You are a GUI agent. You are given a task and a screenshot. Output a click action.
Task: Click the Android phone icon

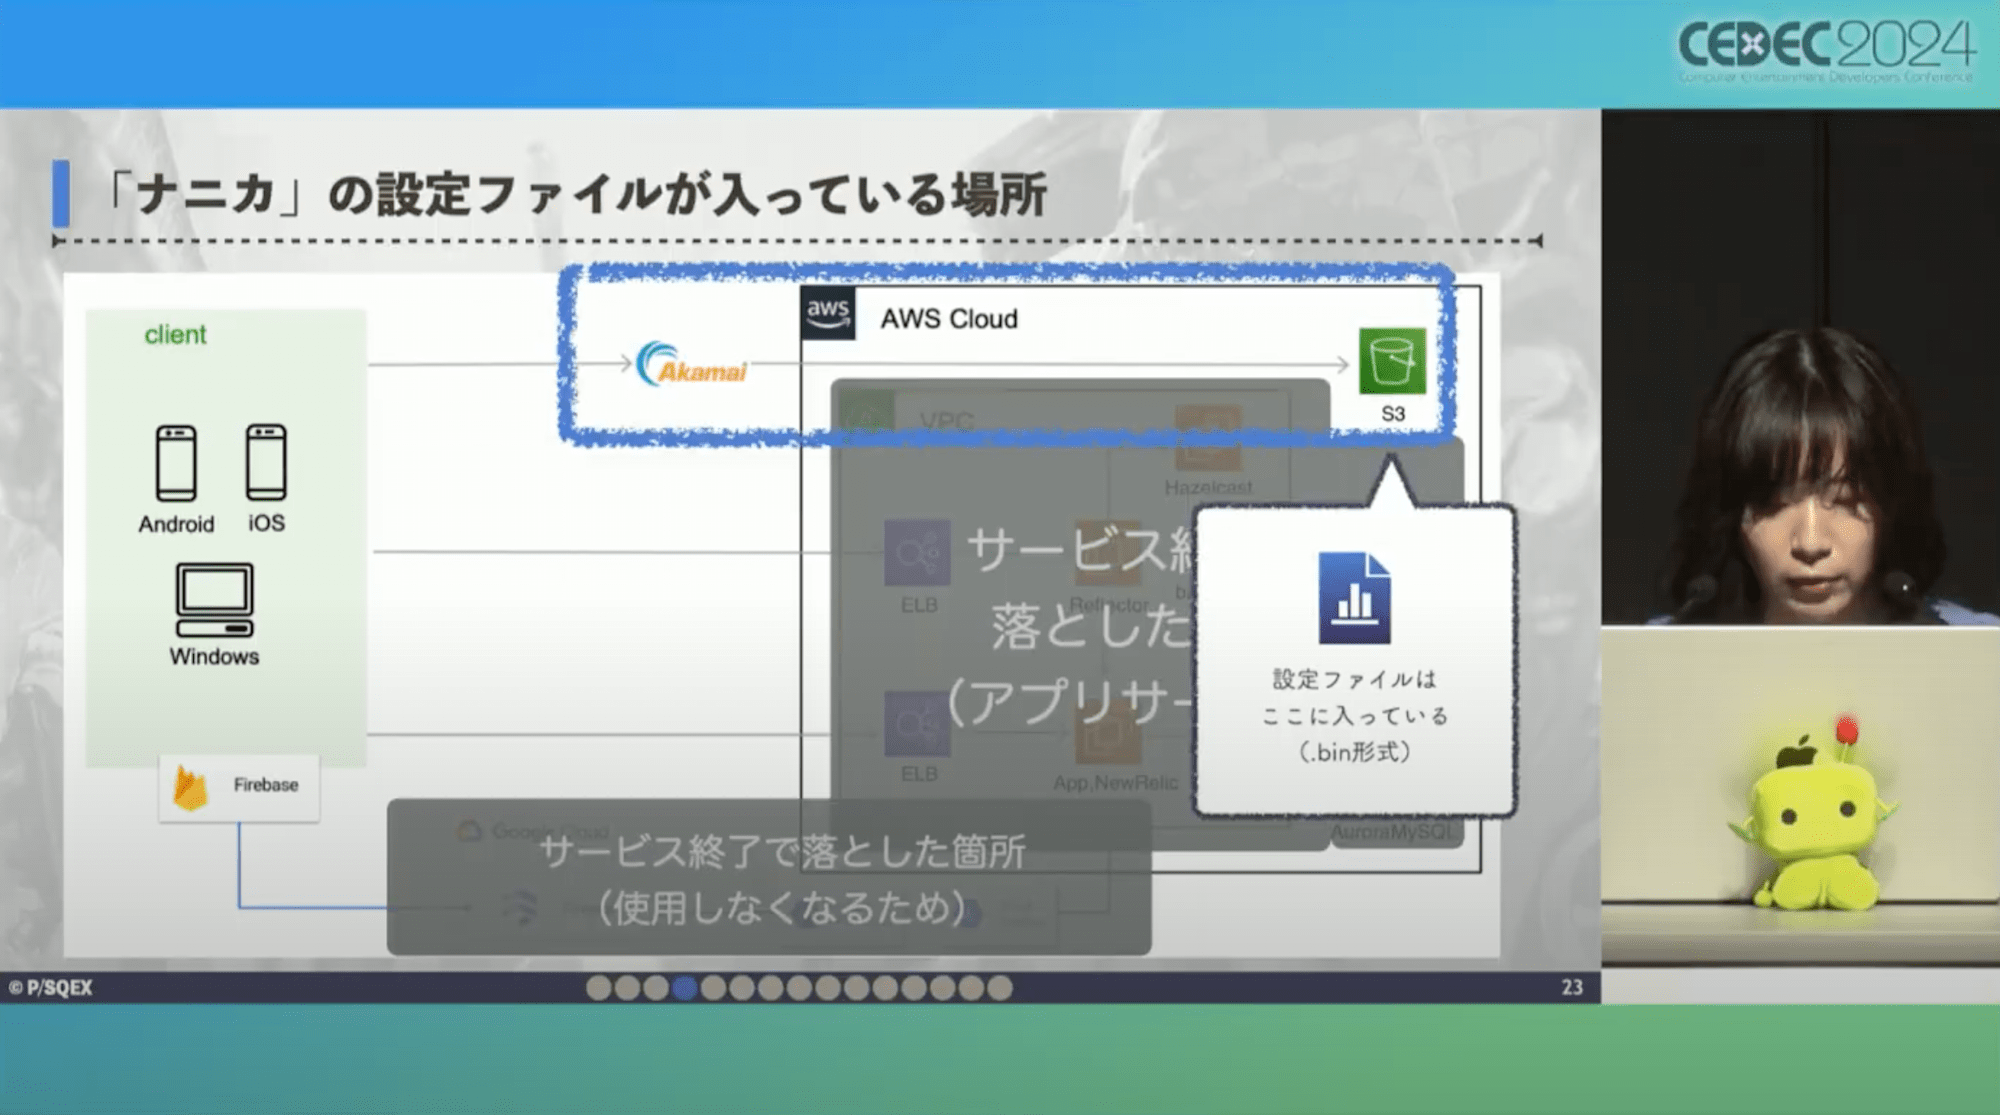(176, 463)
